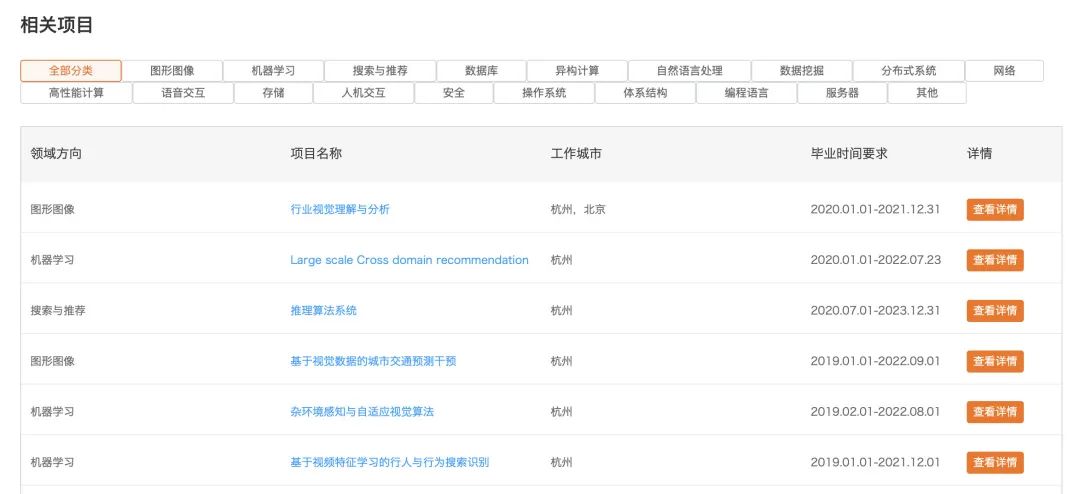This screenshot has width=1080, height=494.
Task: Show 数据挖掘 category projects
Action: tap(802, 71)
